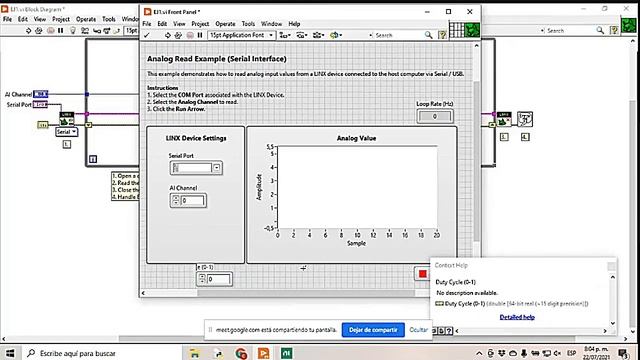Click Step Over in Block Diagram toolbar
640x360 pixels.
pyautogui.click(x=107, y=31)
